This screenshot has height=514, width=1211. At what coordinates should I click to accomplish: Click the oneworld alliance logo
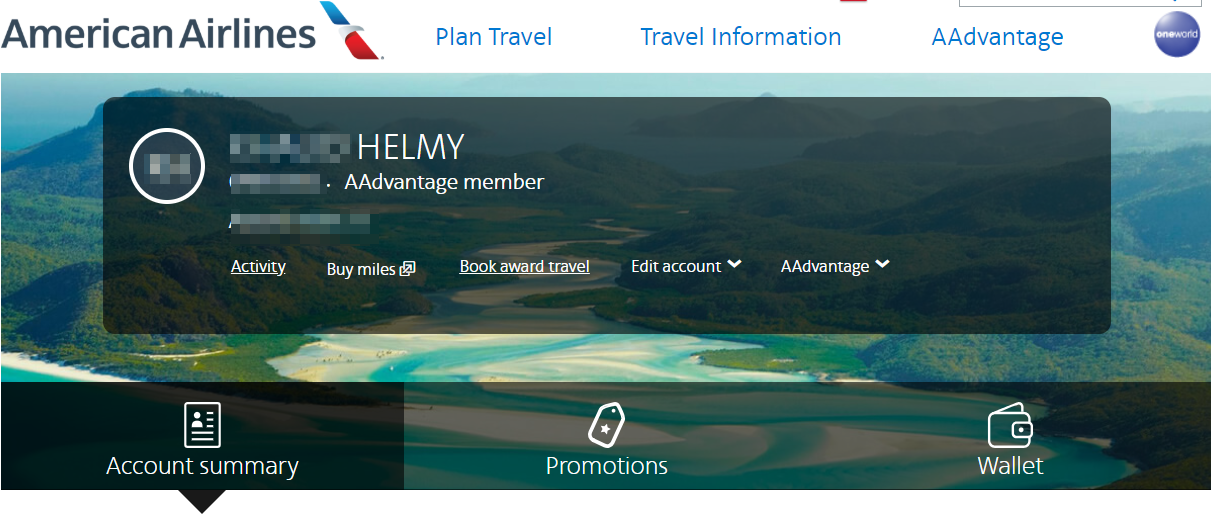[1176, 35]
